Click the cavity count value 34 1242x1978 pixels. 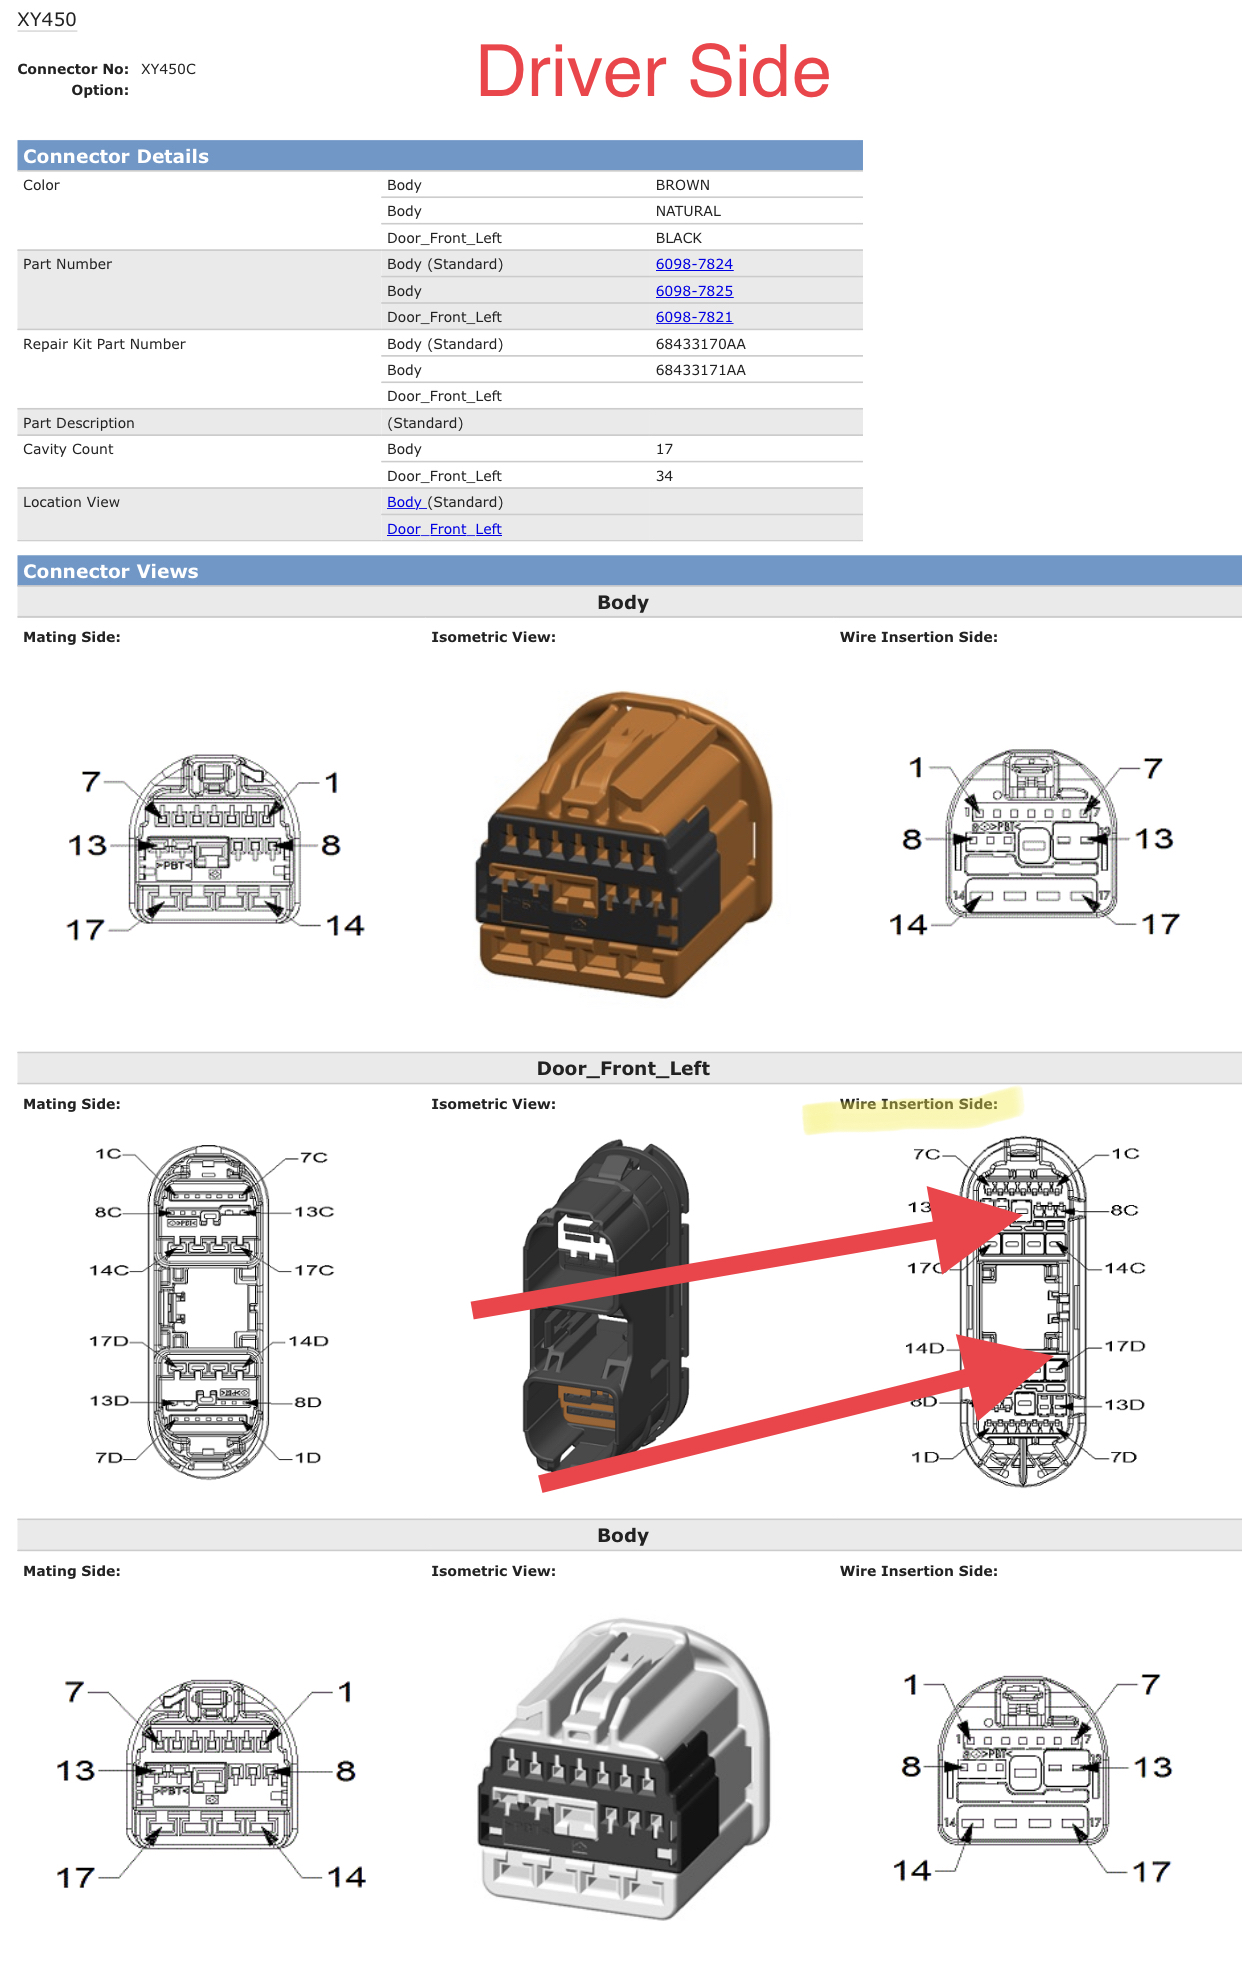coord(664,476)
